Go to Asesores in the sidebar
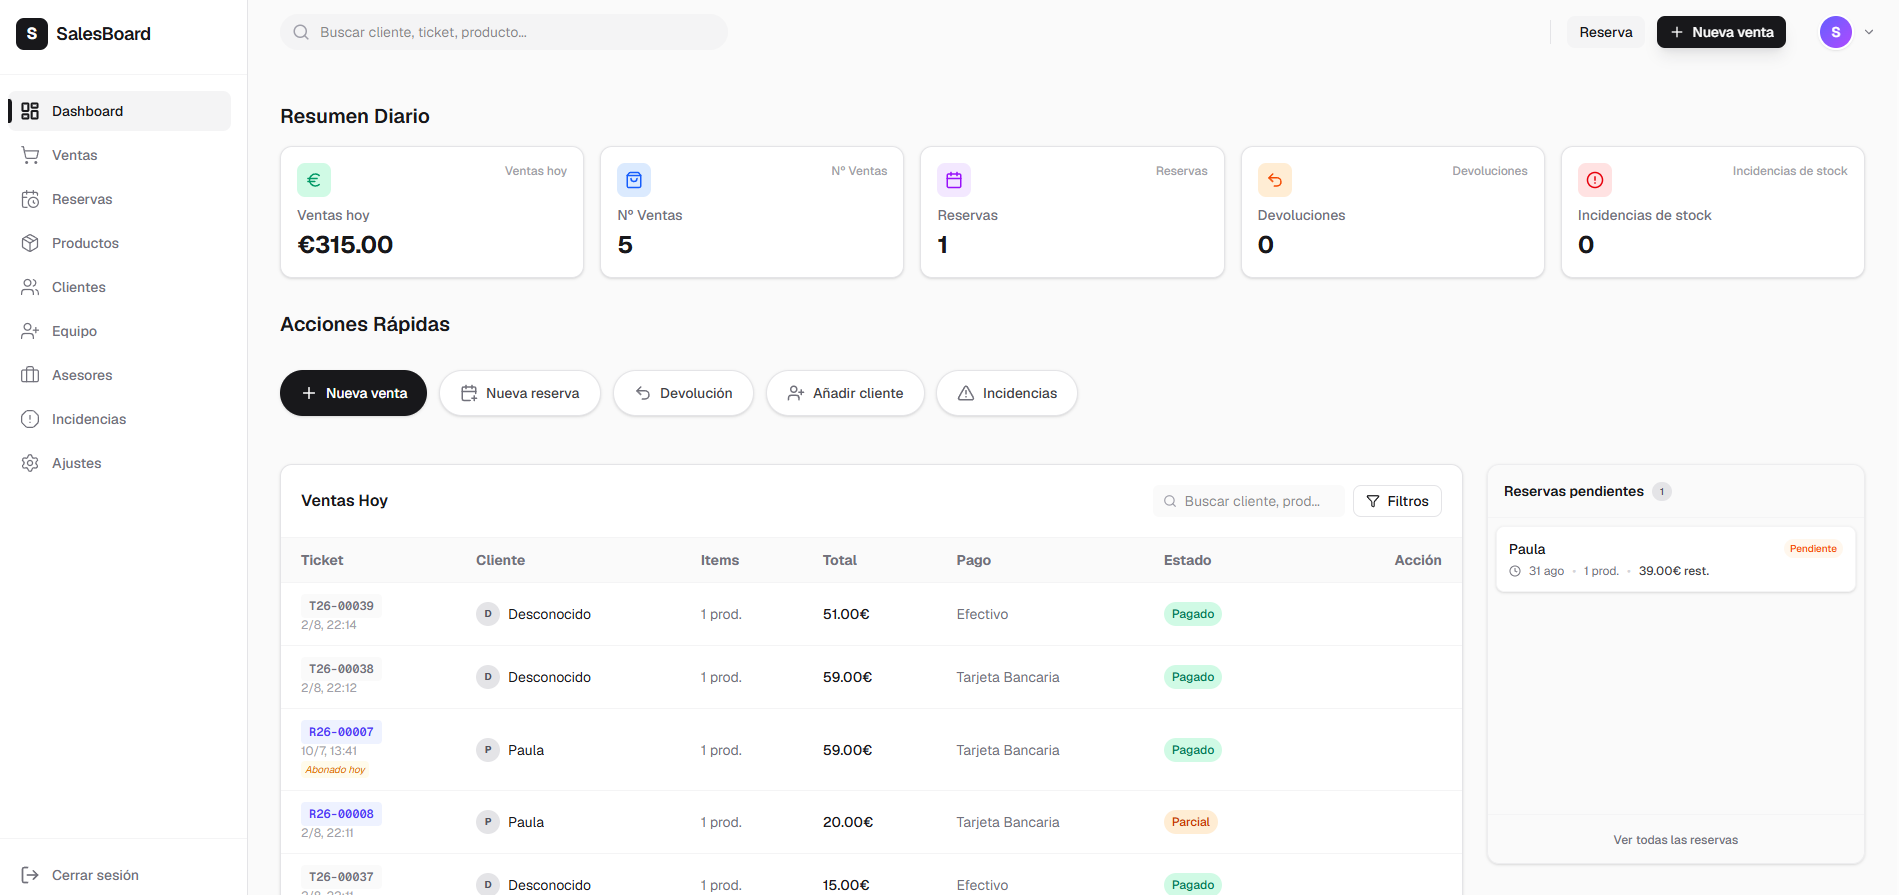Viewport: 1899px width, 895px height. coord(119,375)
